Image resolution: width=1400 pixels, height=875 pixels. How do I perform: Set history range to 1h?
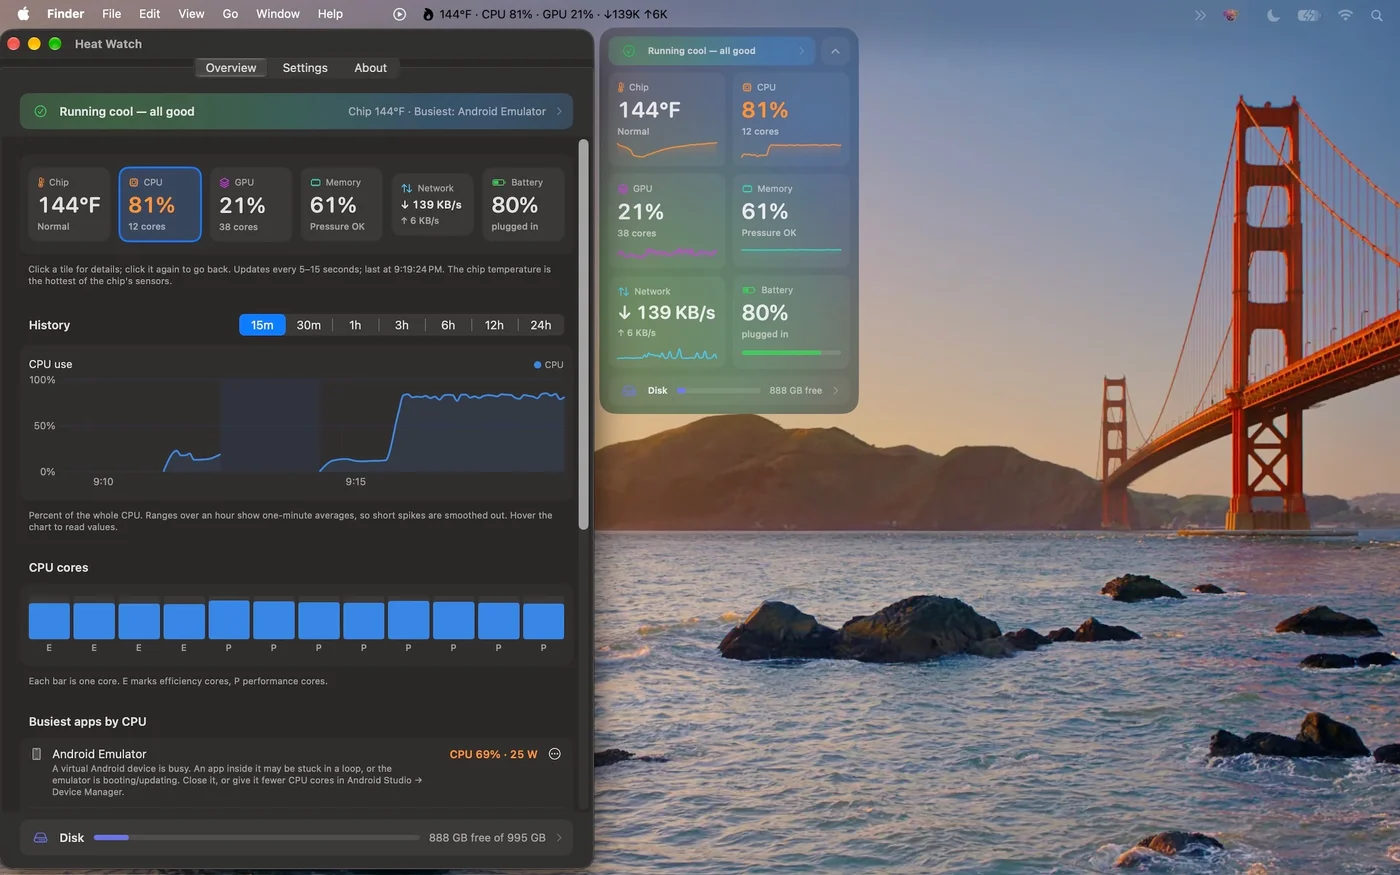355,325
